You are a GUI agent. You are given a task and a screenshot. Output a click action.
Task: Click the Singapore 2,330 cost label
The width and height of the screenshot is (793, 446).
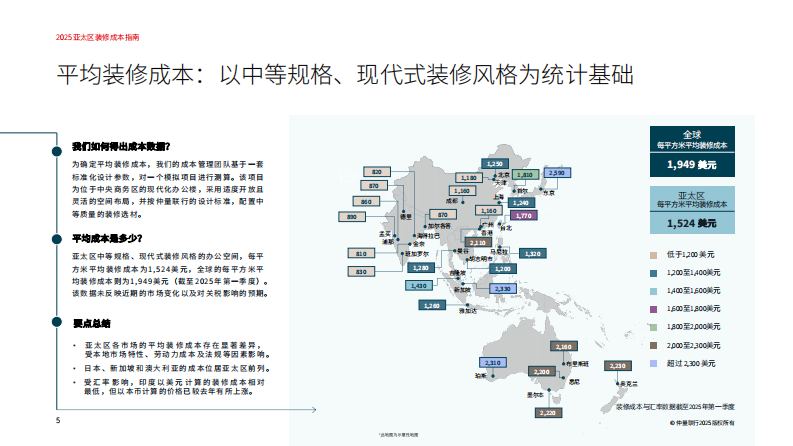click(501, 288)
